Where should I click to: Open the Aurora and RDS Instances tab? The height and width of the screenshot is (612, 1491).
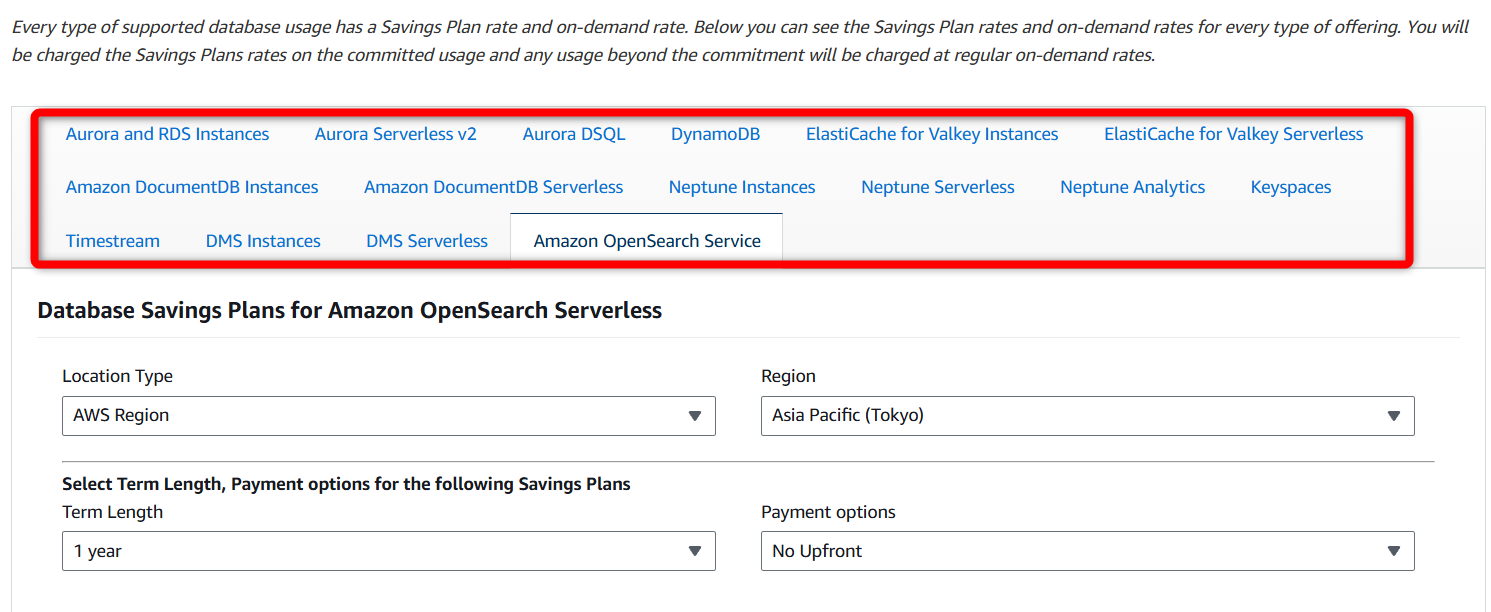(x=167, y=134)
